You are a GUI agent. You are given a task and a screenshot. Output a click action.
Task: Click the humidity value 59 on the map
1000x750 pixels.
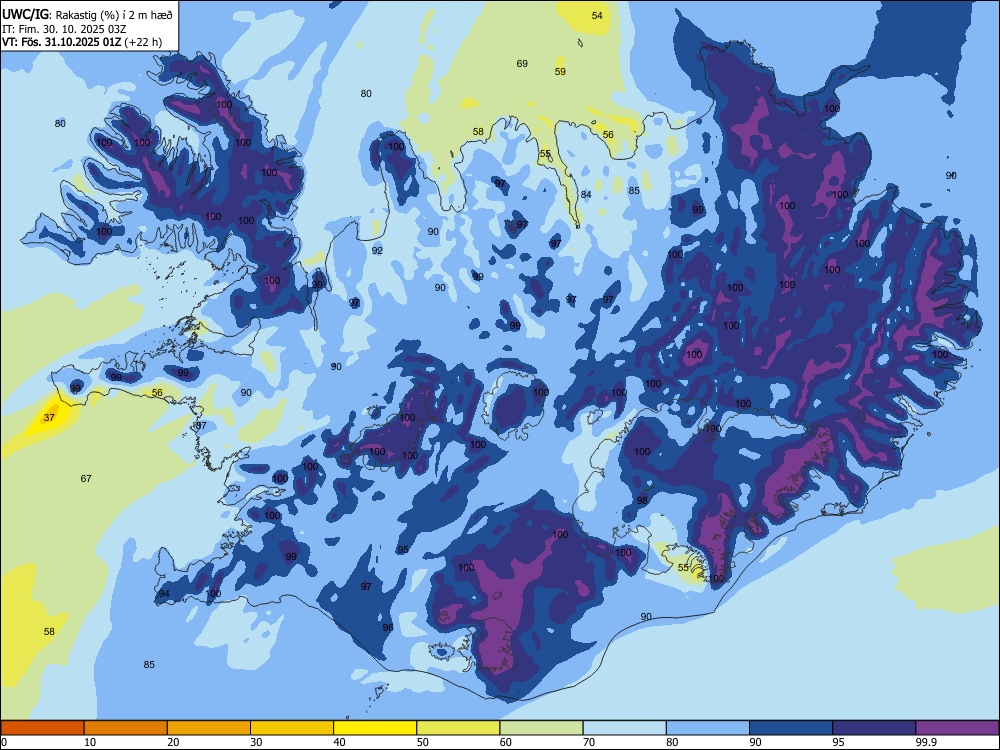pyautogui.click(x=560, y=71)
